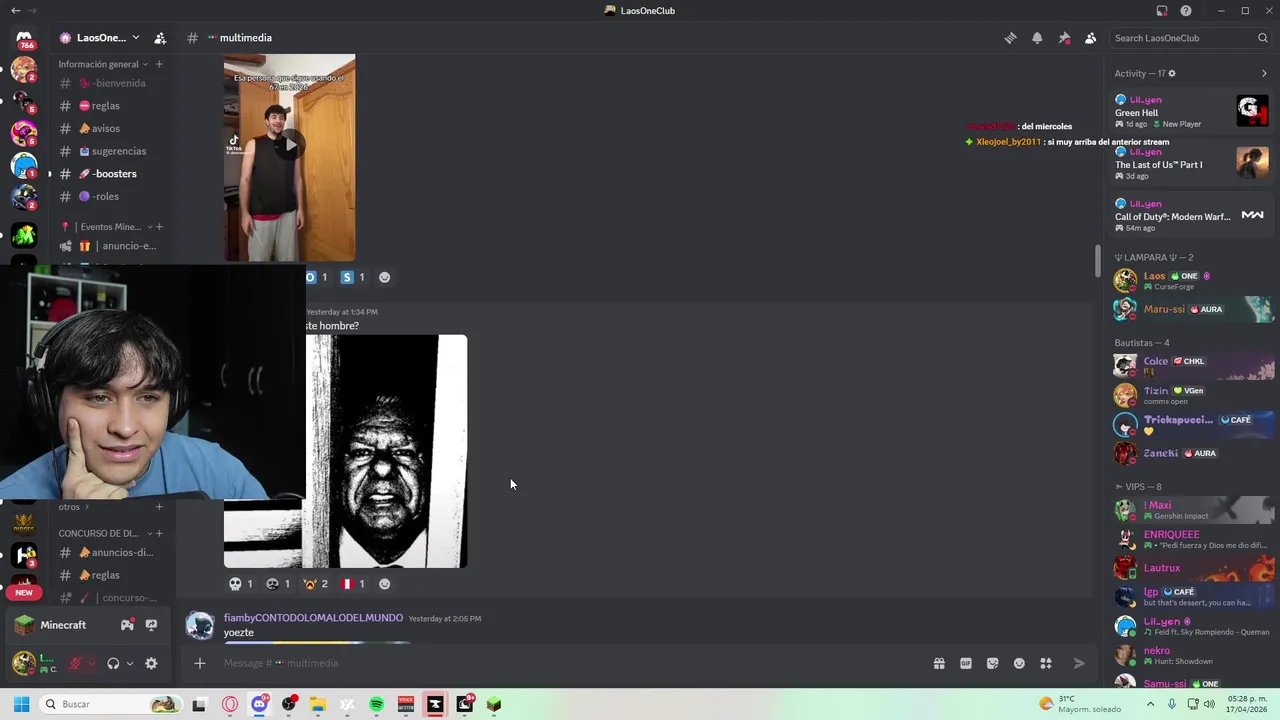Open User Settings gear
This screenshot has width=1280, height=720.
[151, 663]
